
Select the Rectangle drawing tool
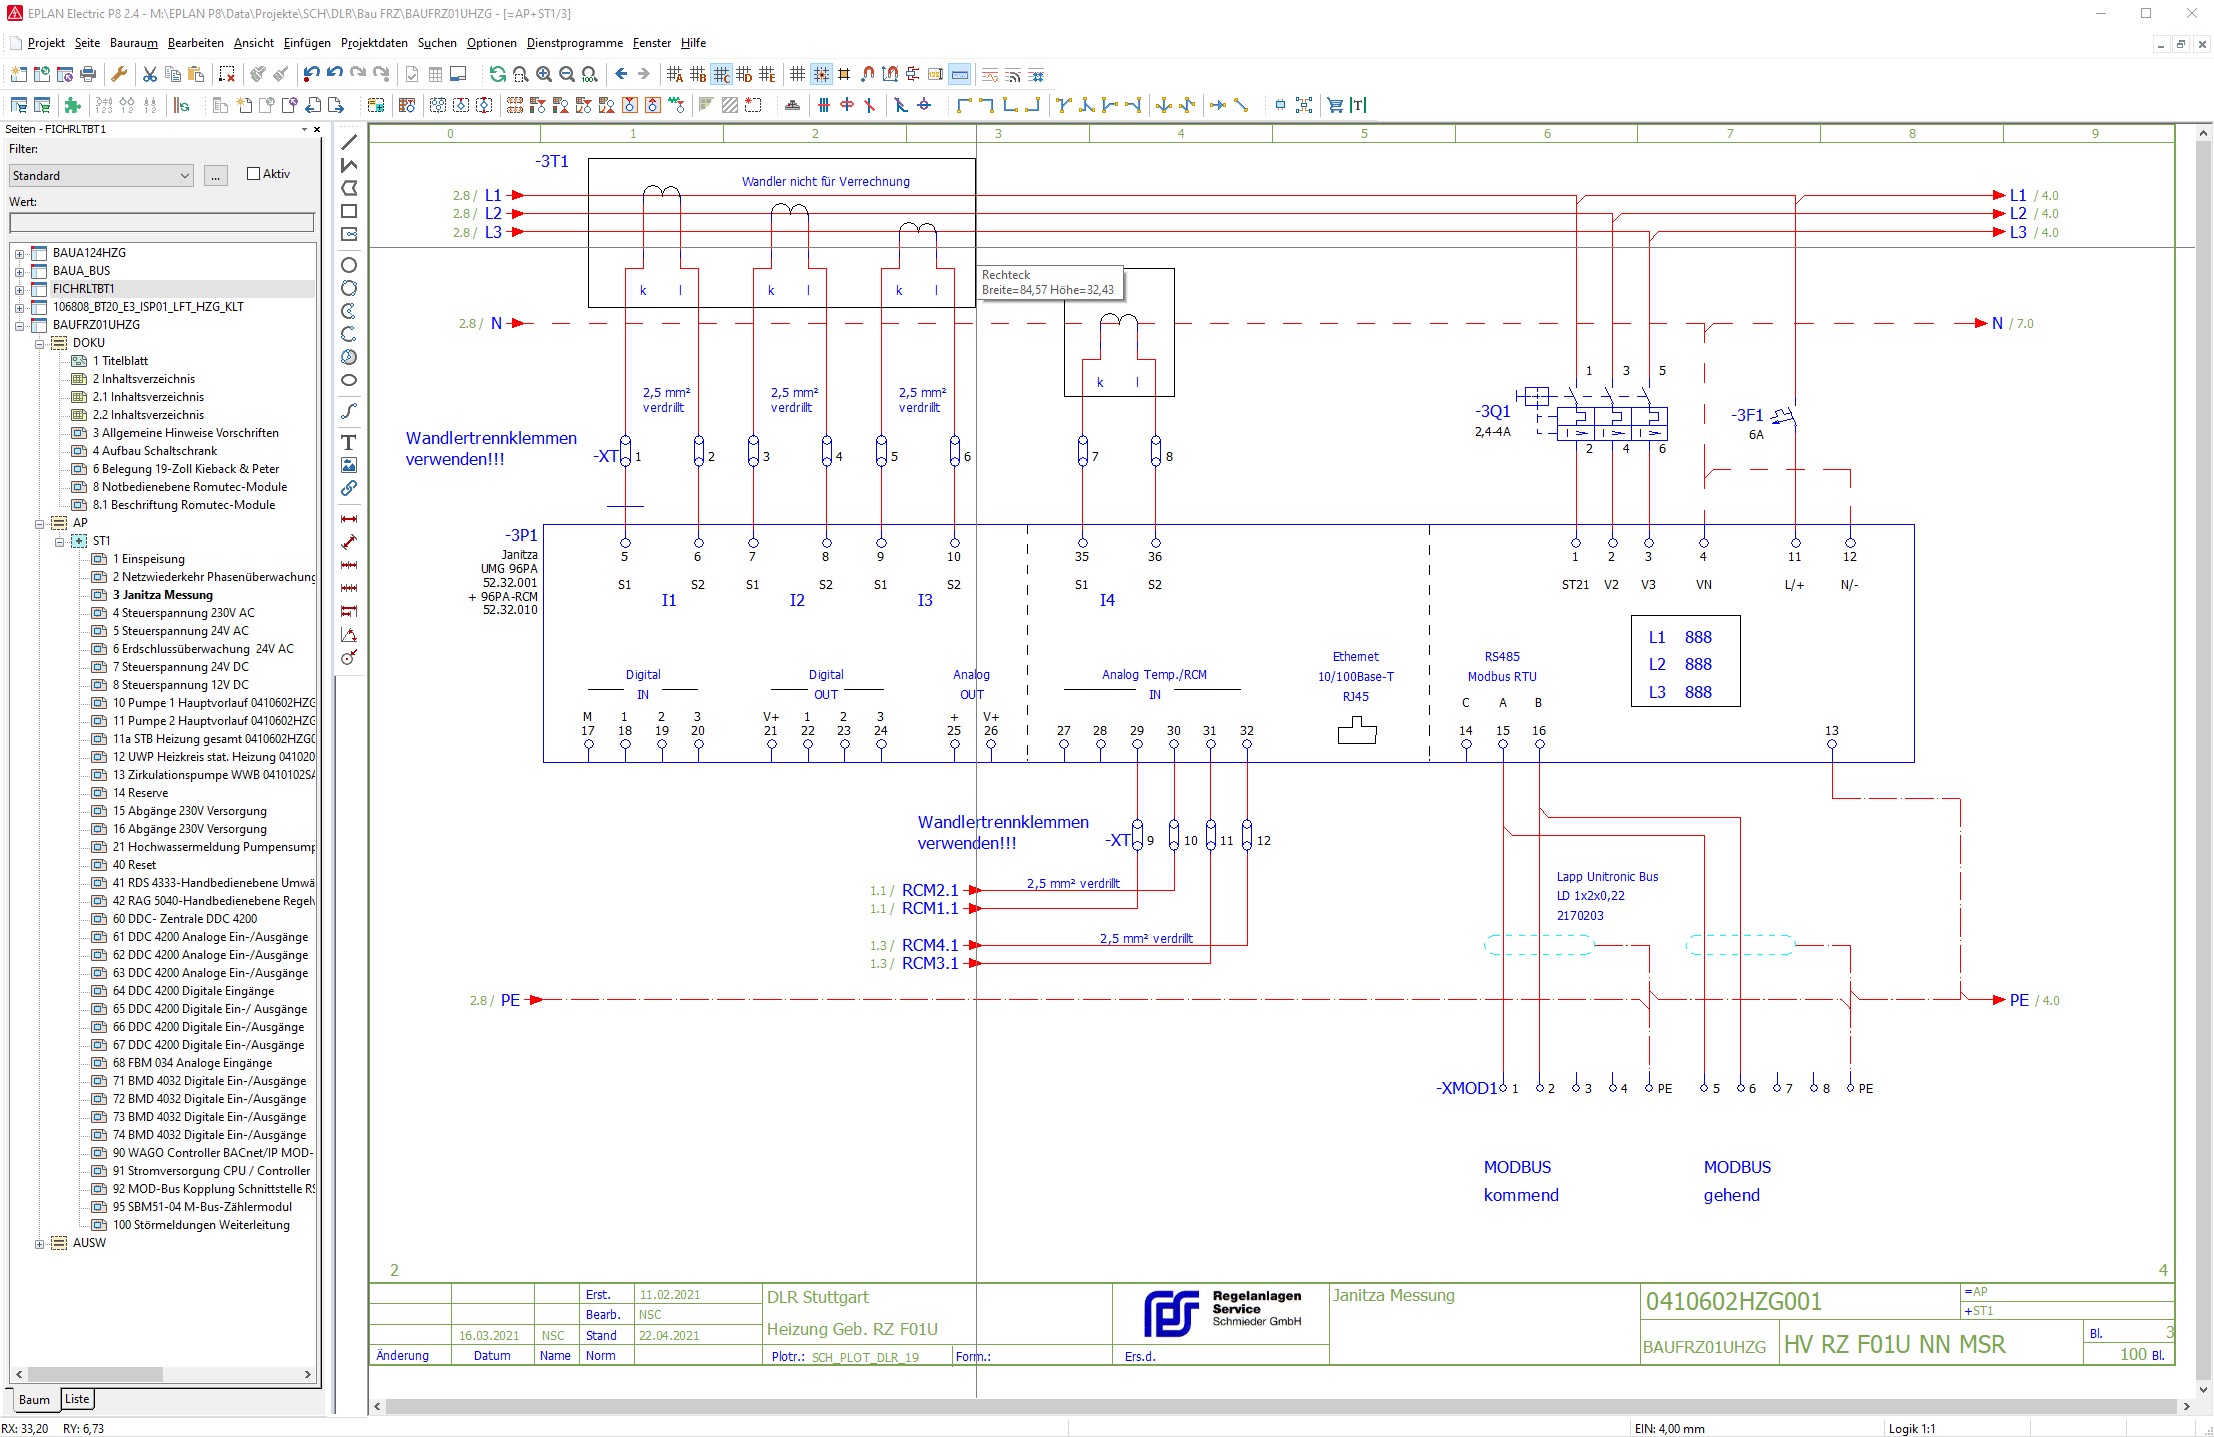[x=349, y=211]
